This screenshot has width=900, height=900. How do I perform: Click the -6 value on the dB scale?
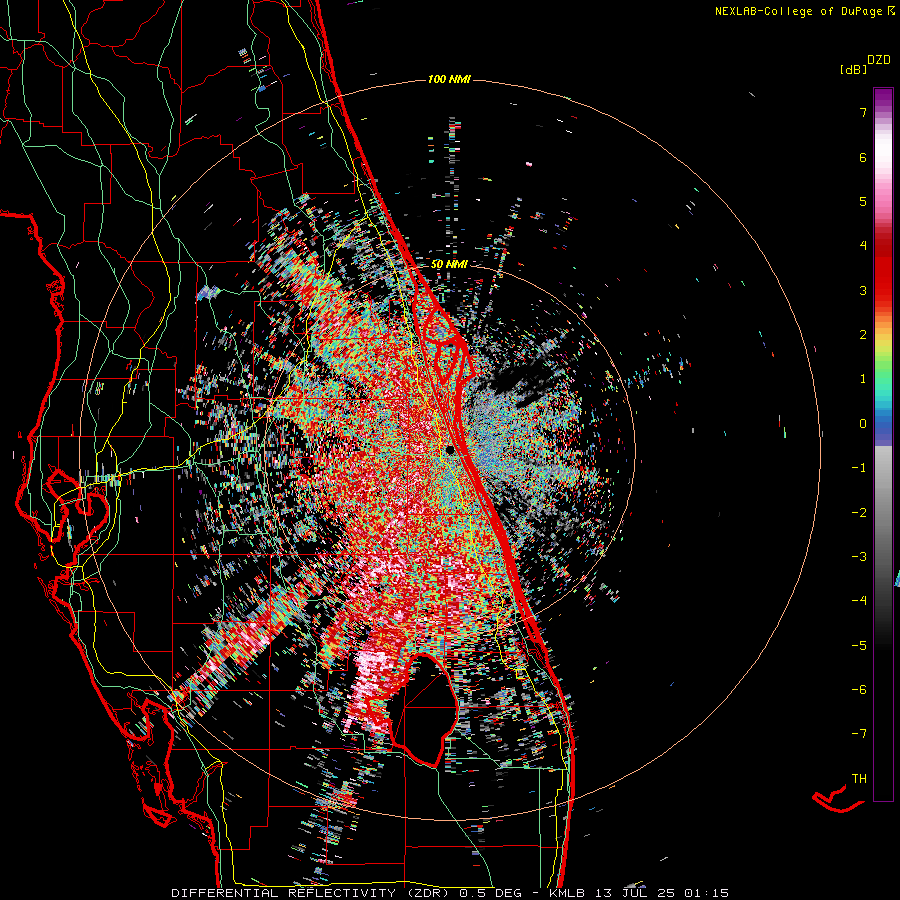click(x=859, y=690)
